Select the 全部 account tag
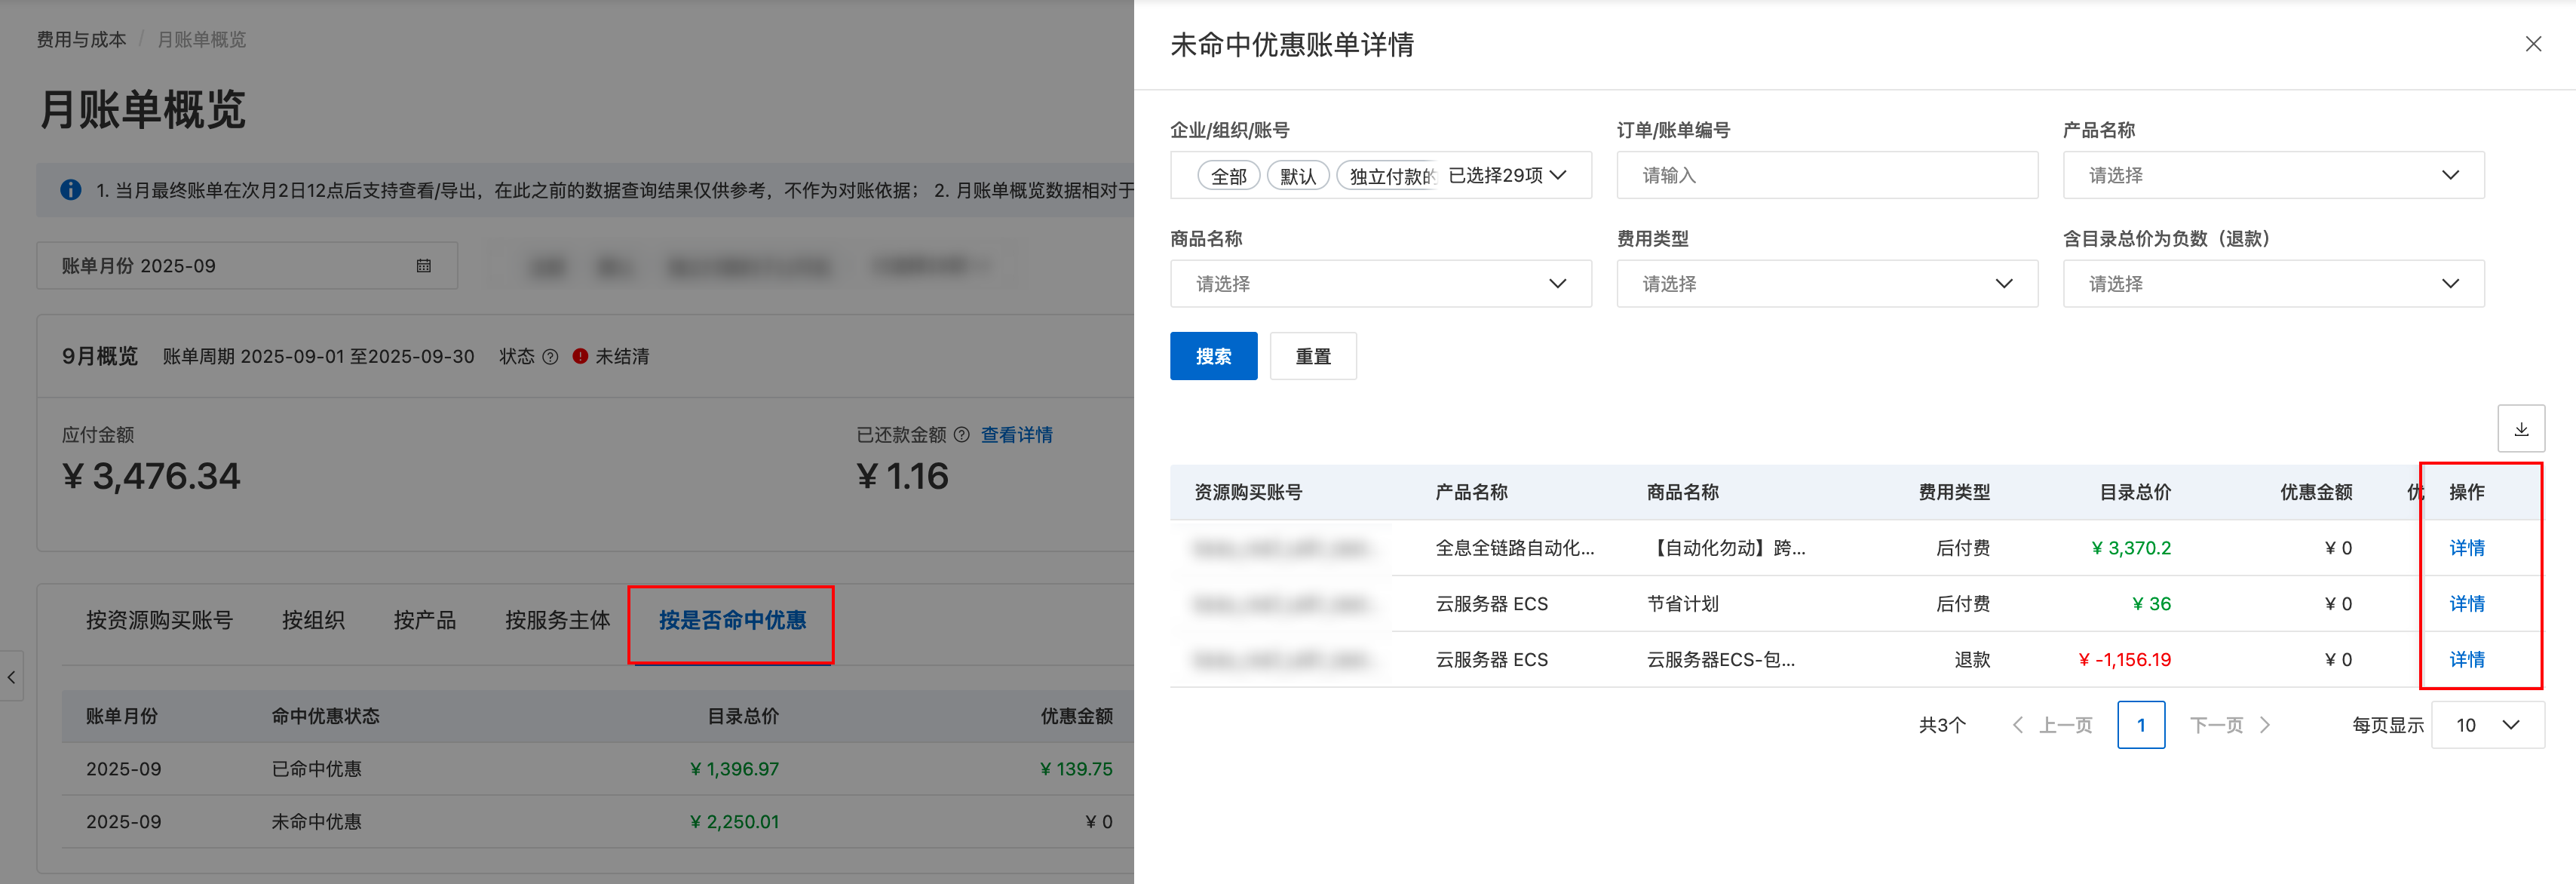Viewport: 2576px width, 884px height. pos(1228,176)
